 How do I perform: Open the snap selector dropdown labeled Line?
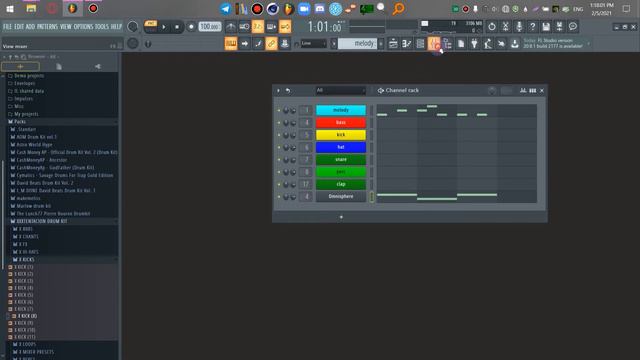pos(313,43)
